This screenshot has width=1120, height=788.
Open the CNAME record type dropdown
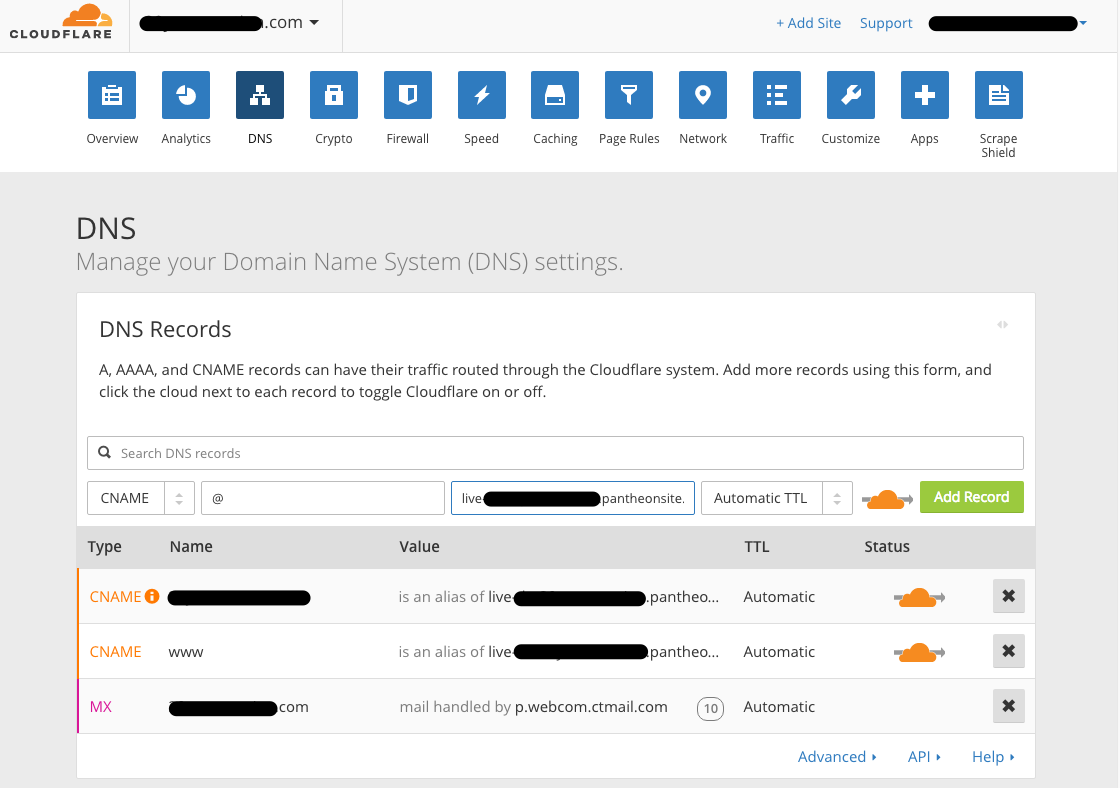click(x=141, y=498)
